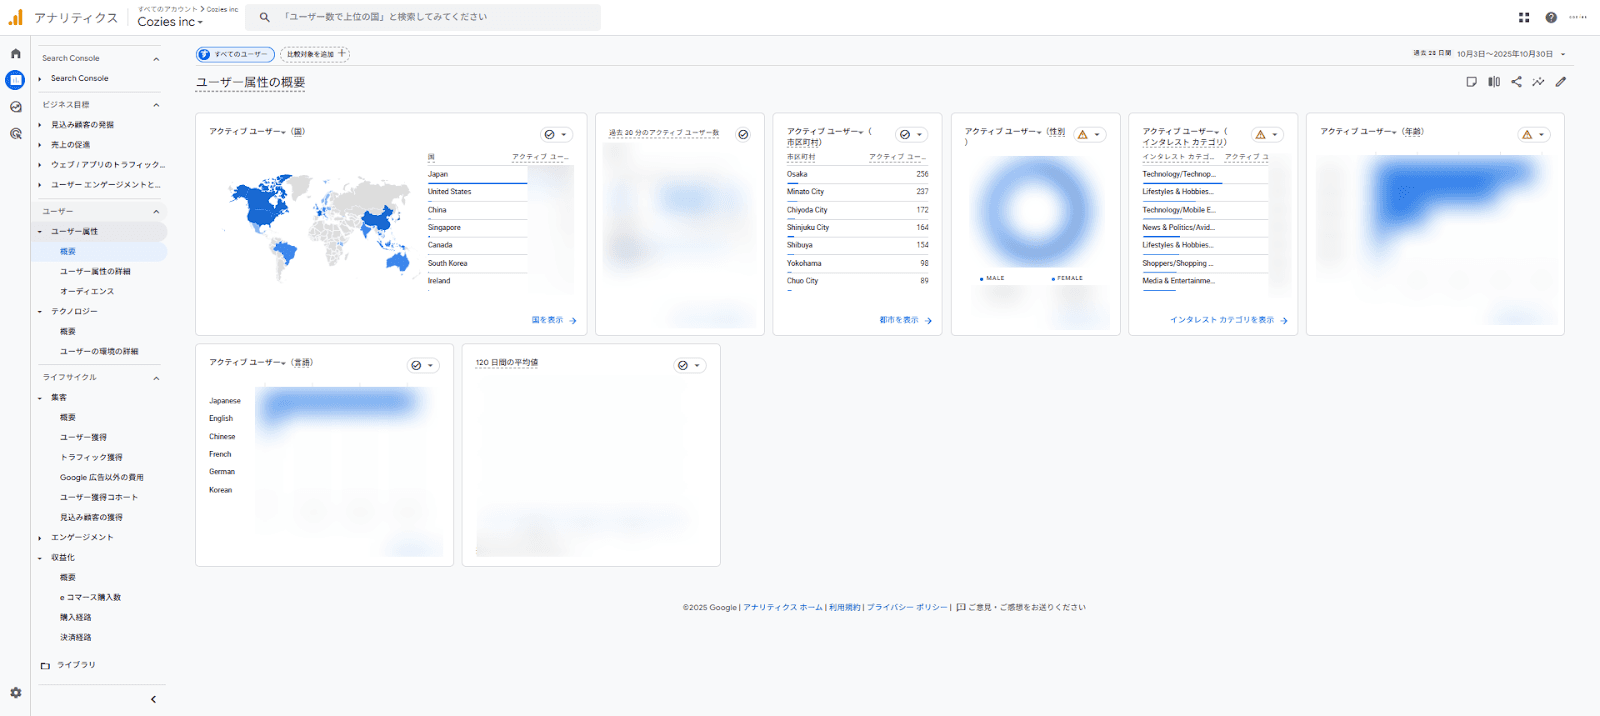Open the アクティブ ユーザー metric dropdown on 国 card
Screen dimensions: 1600x716
pyautogui.click(x=247, y=131)
